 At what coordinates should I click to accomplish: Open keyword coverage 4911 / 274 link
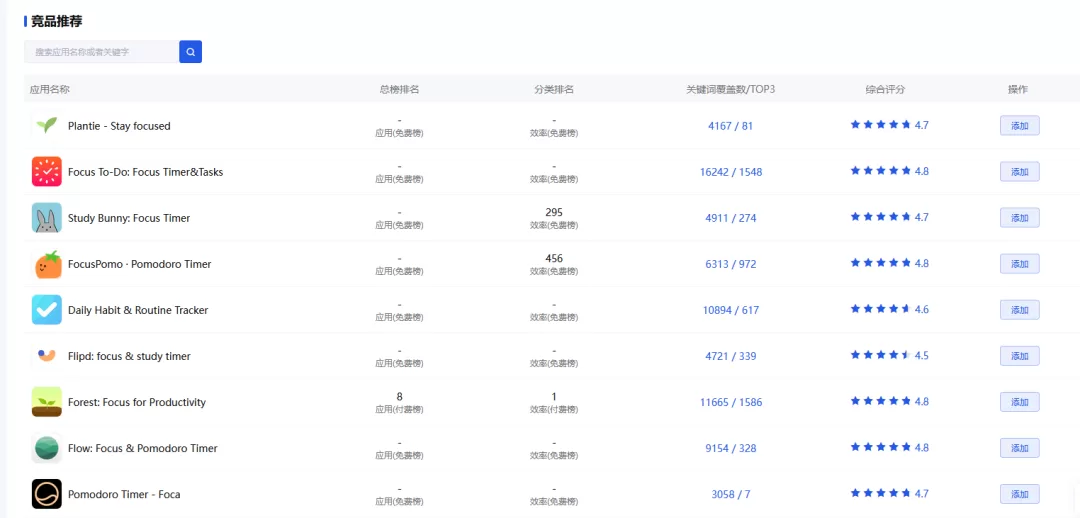coord(731,218)
